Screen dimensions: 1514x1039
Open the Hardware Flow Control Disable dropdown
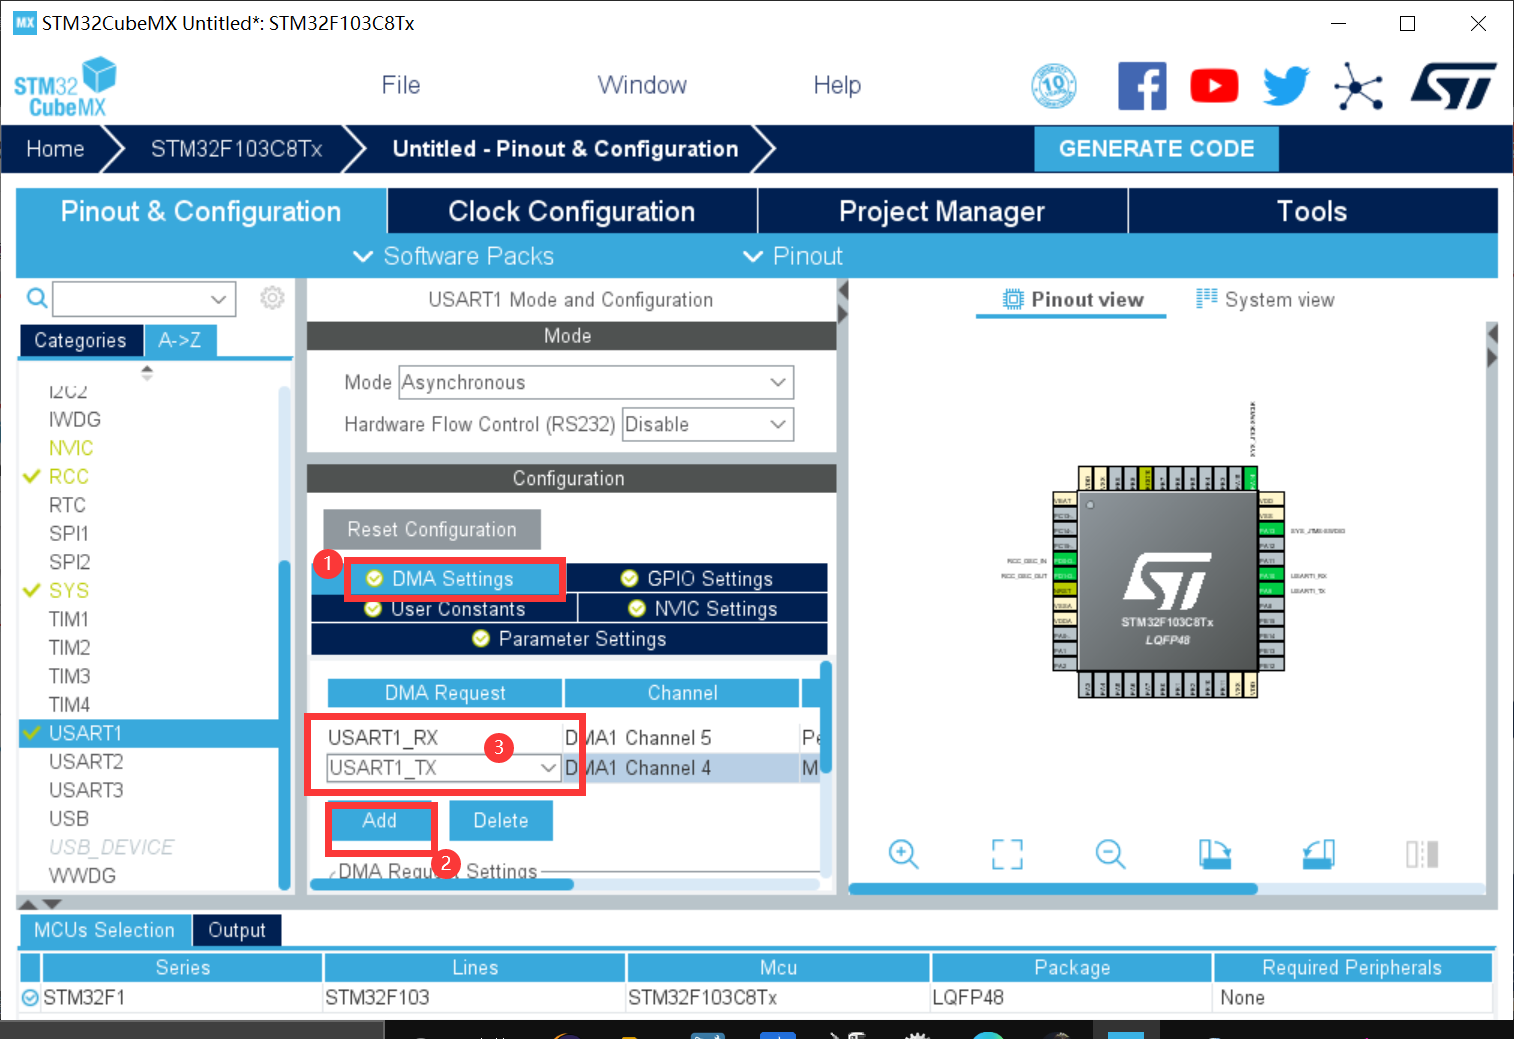coord(708,424)
